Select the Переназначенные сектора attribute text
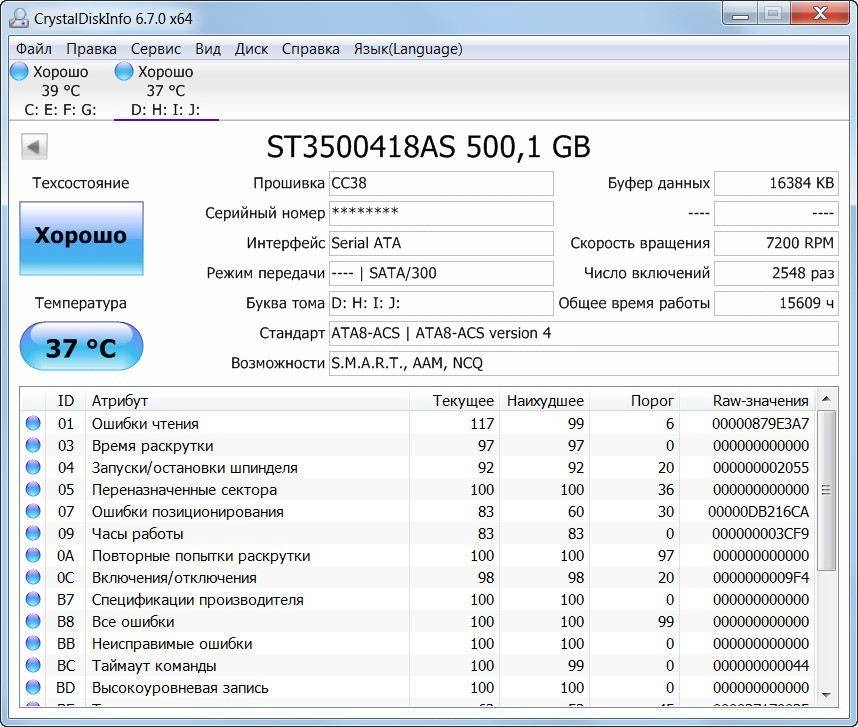The image size is (858, 727). click(184, 490)
